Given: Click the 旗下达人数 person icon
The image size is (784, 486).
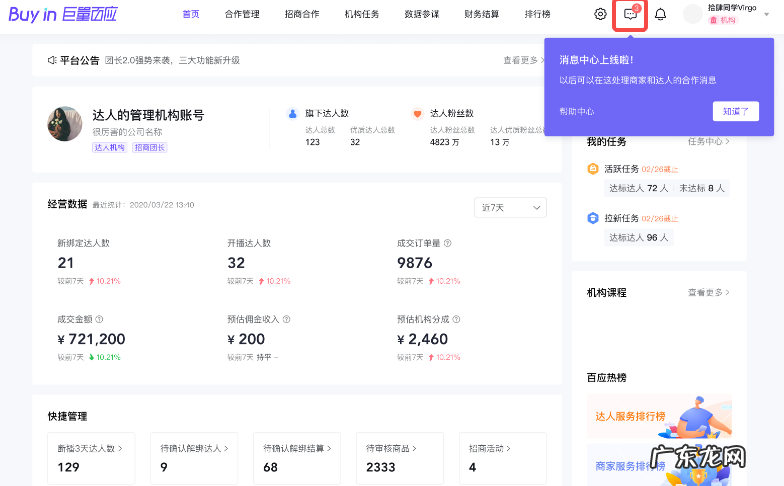Looking at the screenshot, I should coord(292,114).
